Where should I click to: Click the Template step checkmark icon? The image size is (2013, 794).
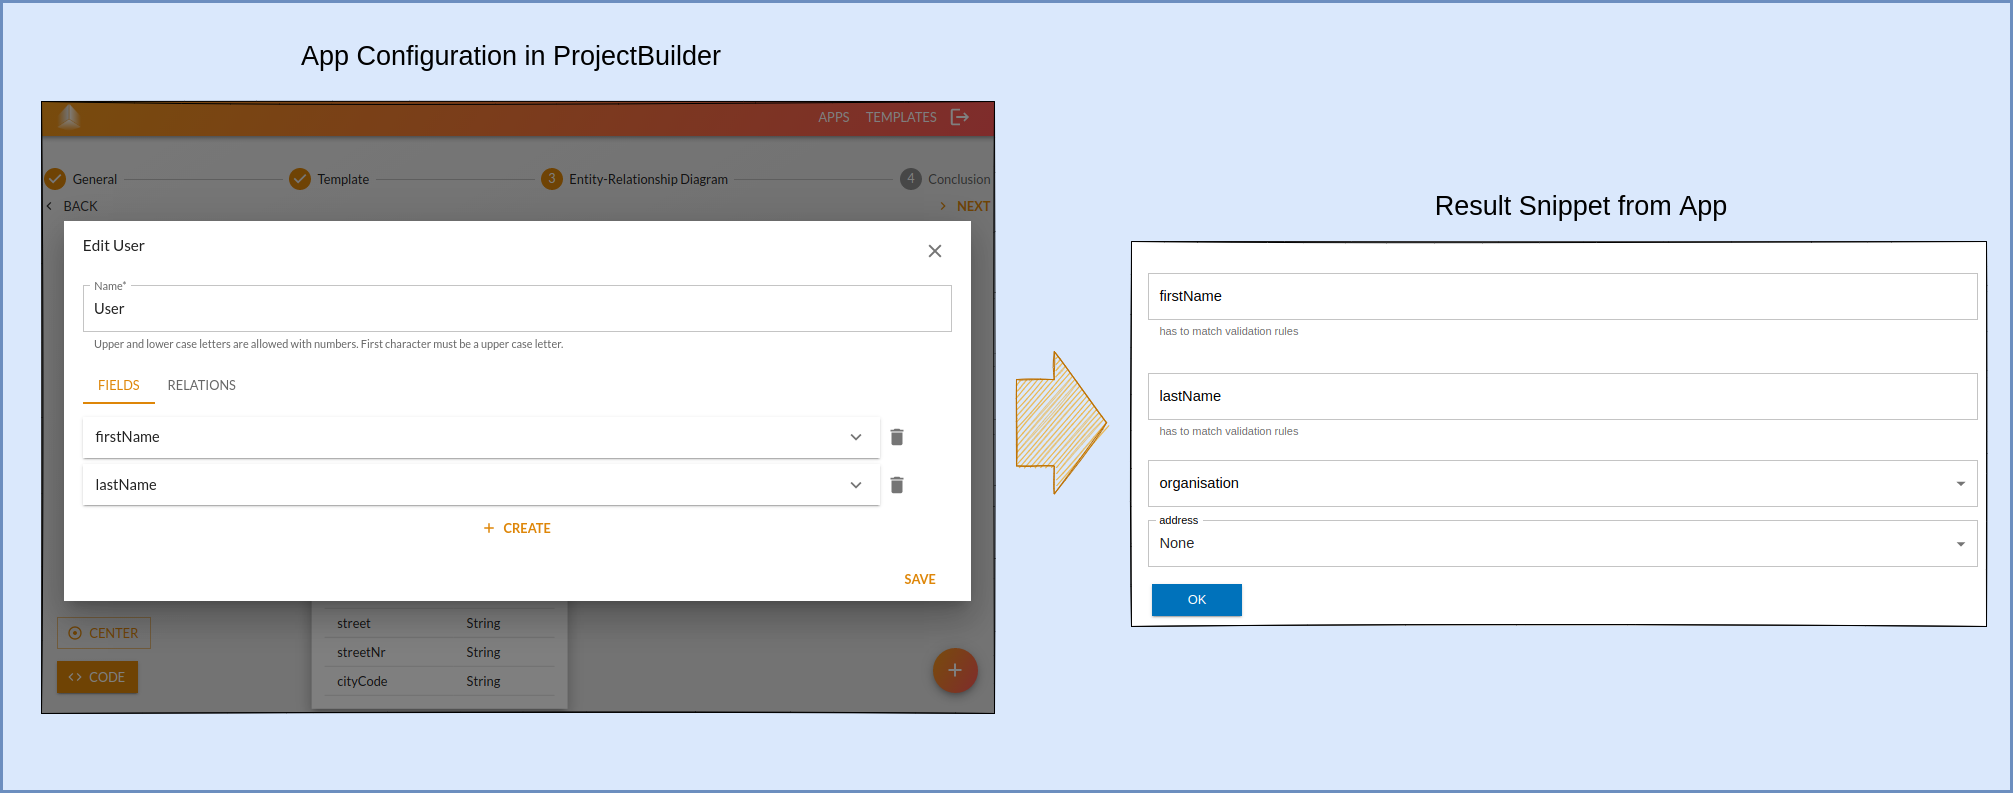pos(300,179)
